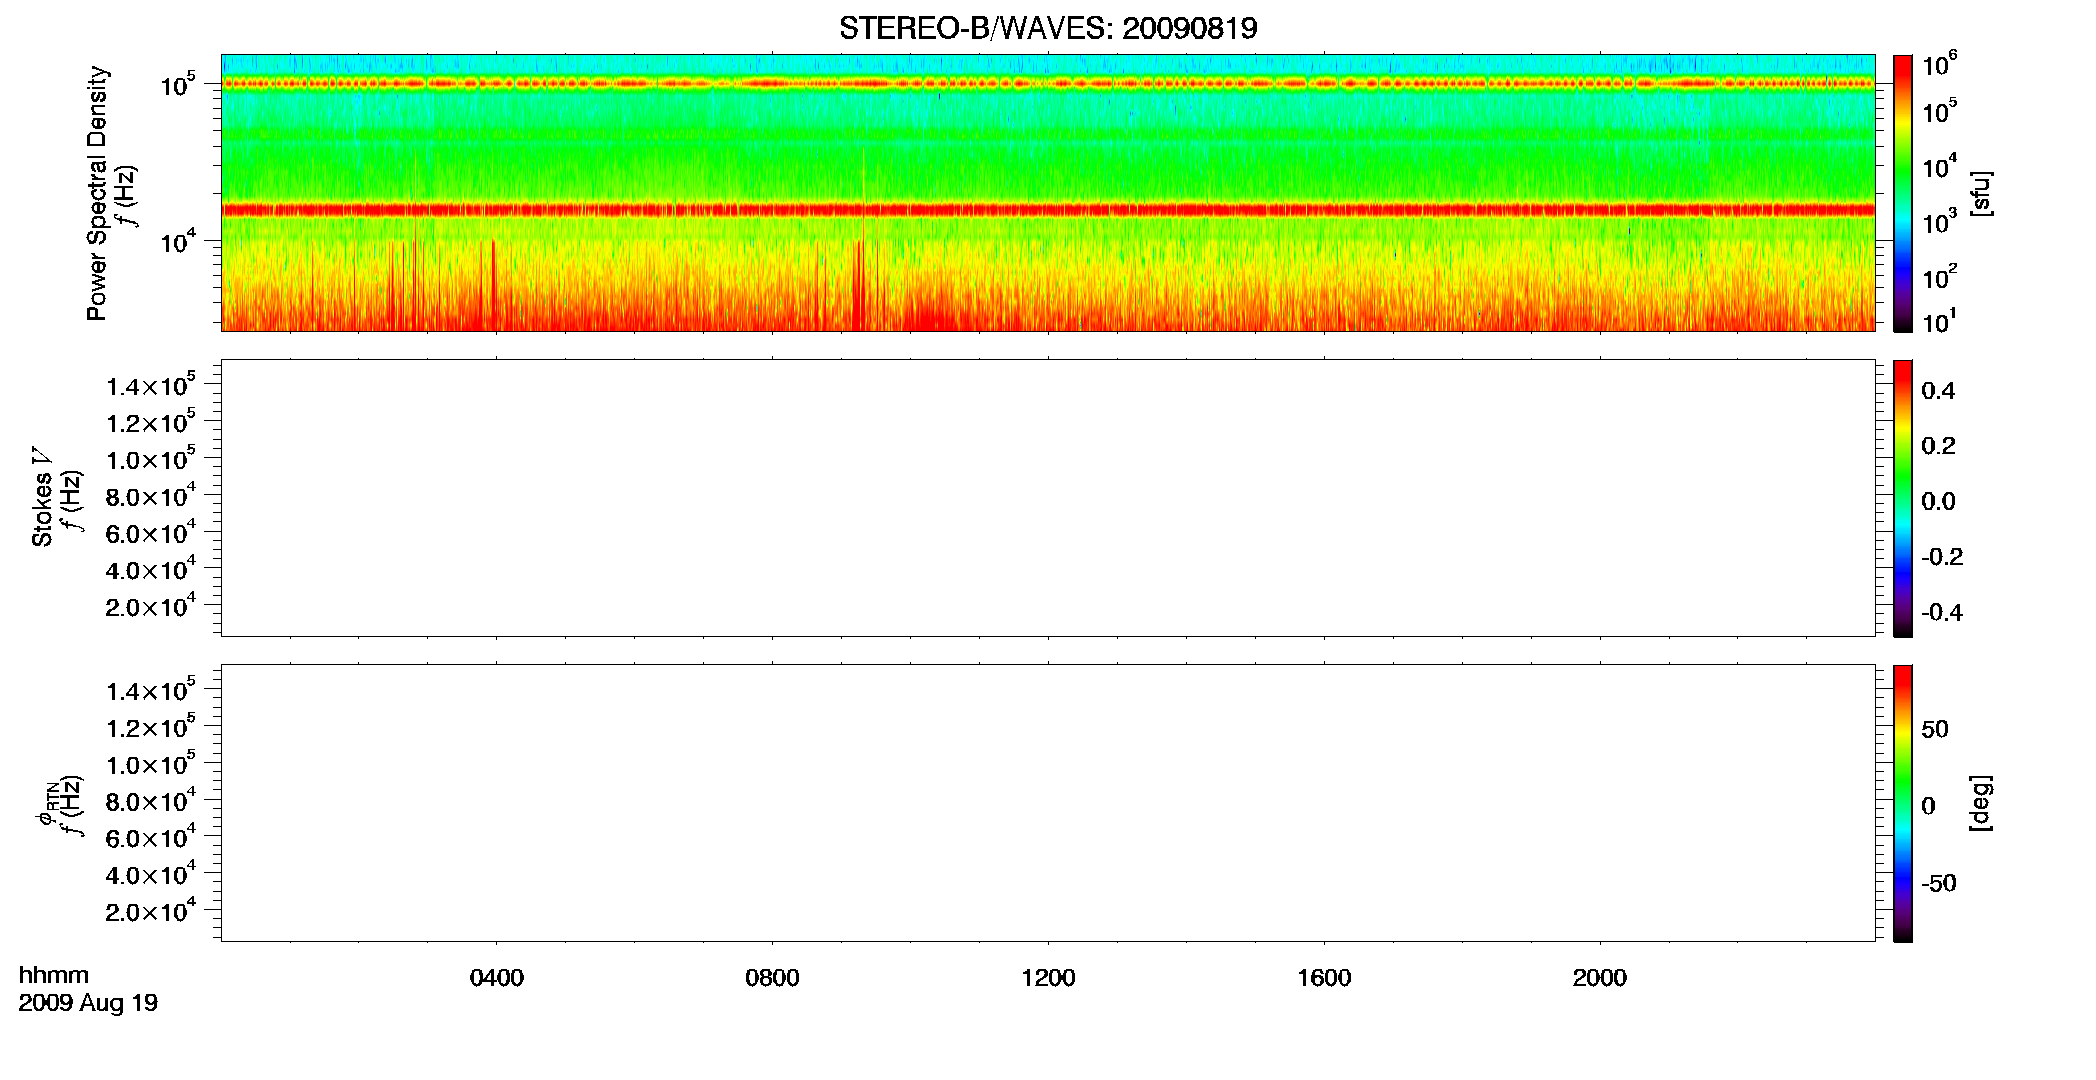Click the Stokes V color bar
This screenshot has width=2096, height=1080.
[x=1902, y=498]
